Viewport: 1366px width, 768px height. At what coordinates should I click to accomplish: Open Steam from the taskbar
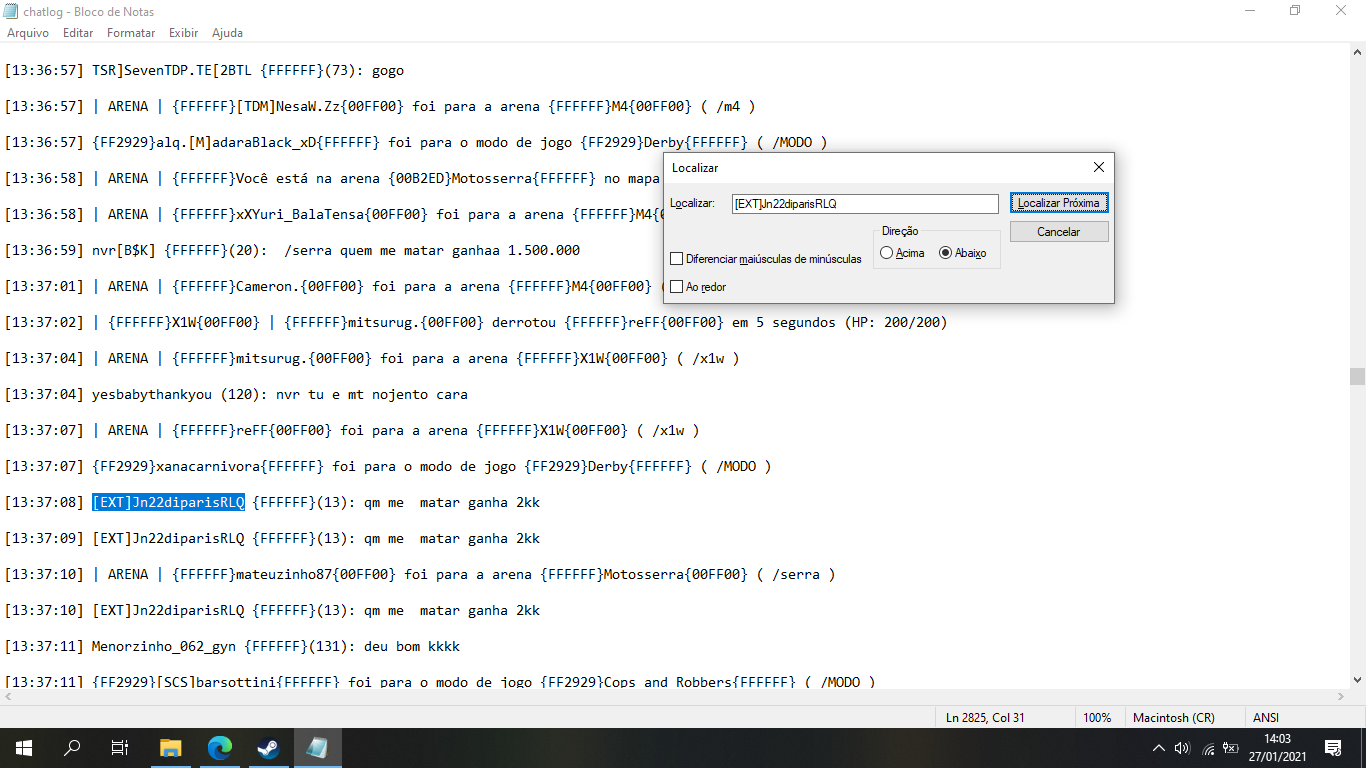269,748
